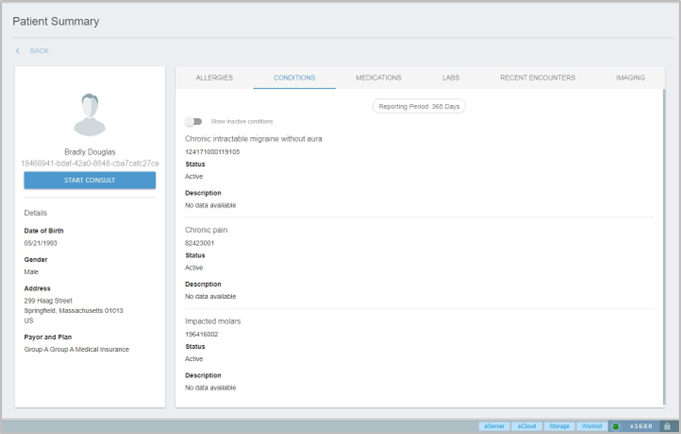681x434 pixels.
Task: Go to the Recent Encounters tab
Action: coord(537,78)
